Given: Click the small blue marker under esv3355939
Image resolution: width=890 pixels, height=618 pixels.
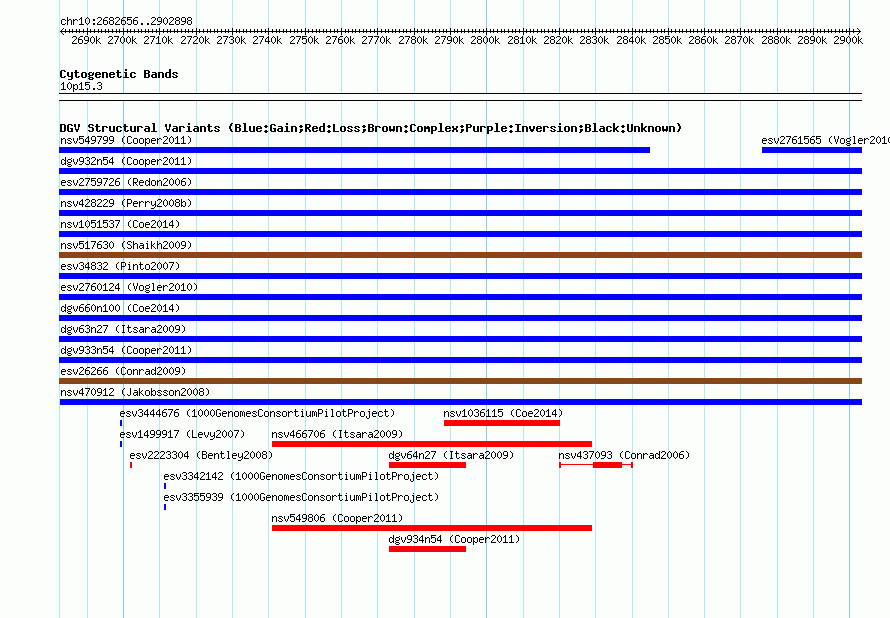Looking at the screenshot, I should point(165,507).
